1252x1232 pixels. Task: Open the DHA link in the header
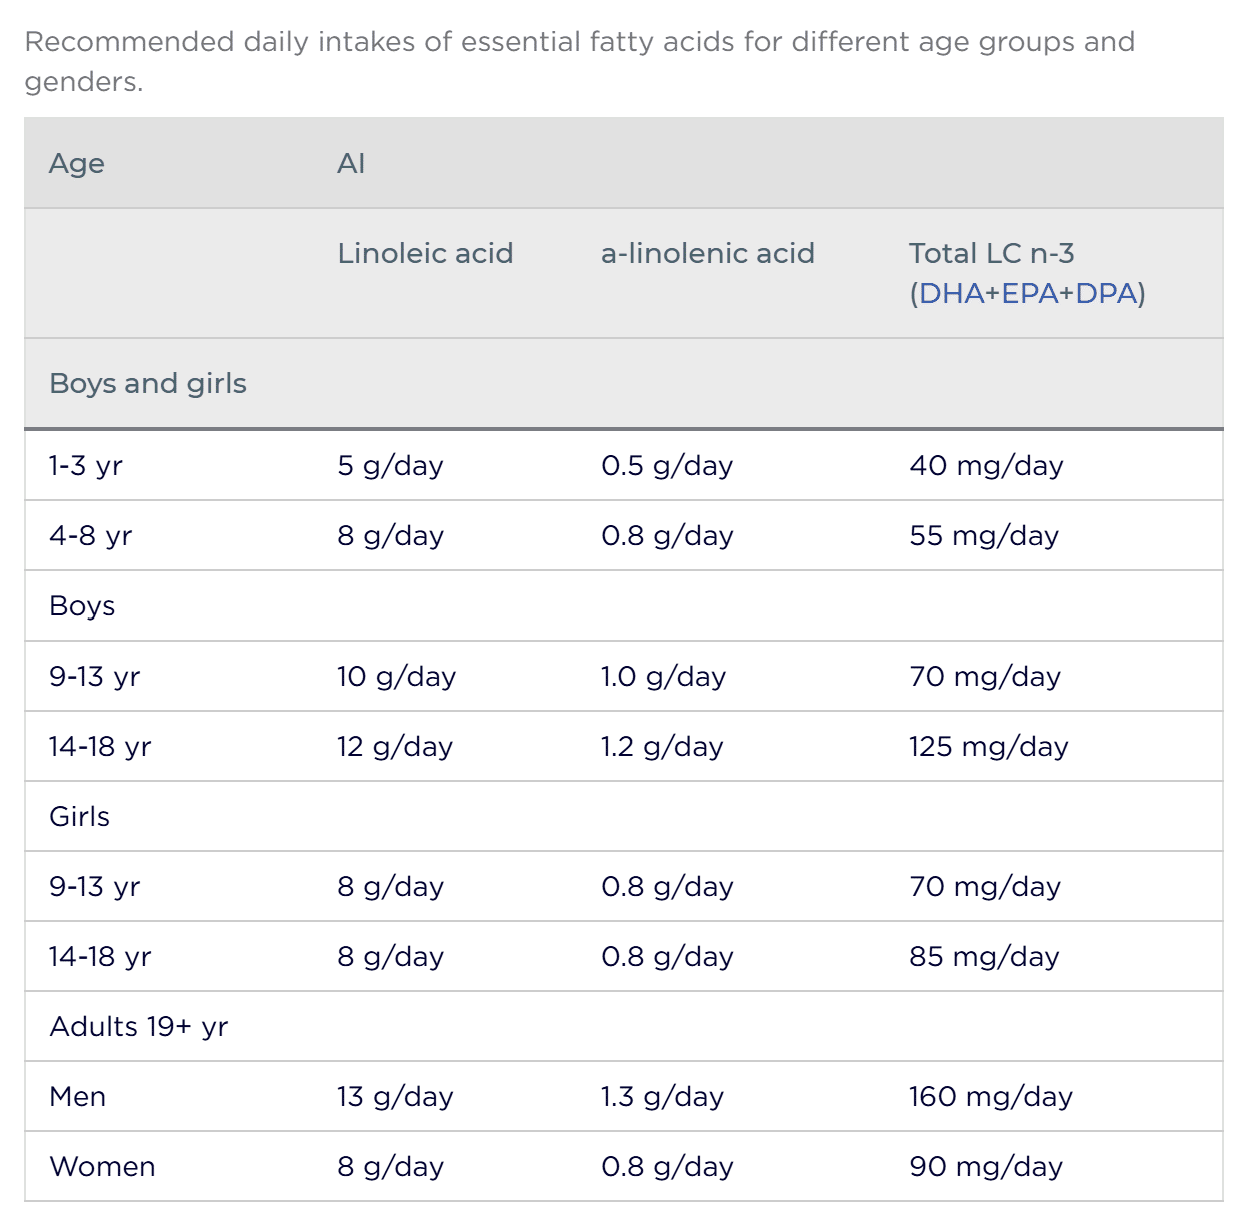tap(952, 294)
